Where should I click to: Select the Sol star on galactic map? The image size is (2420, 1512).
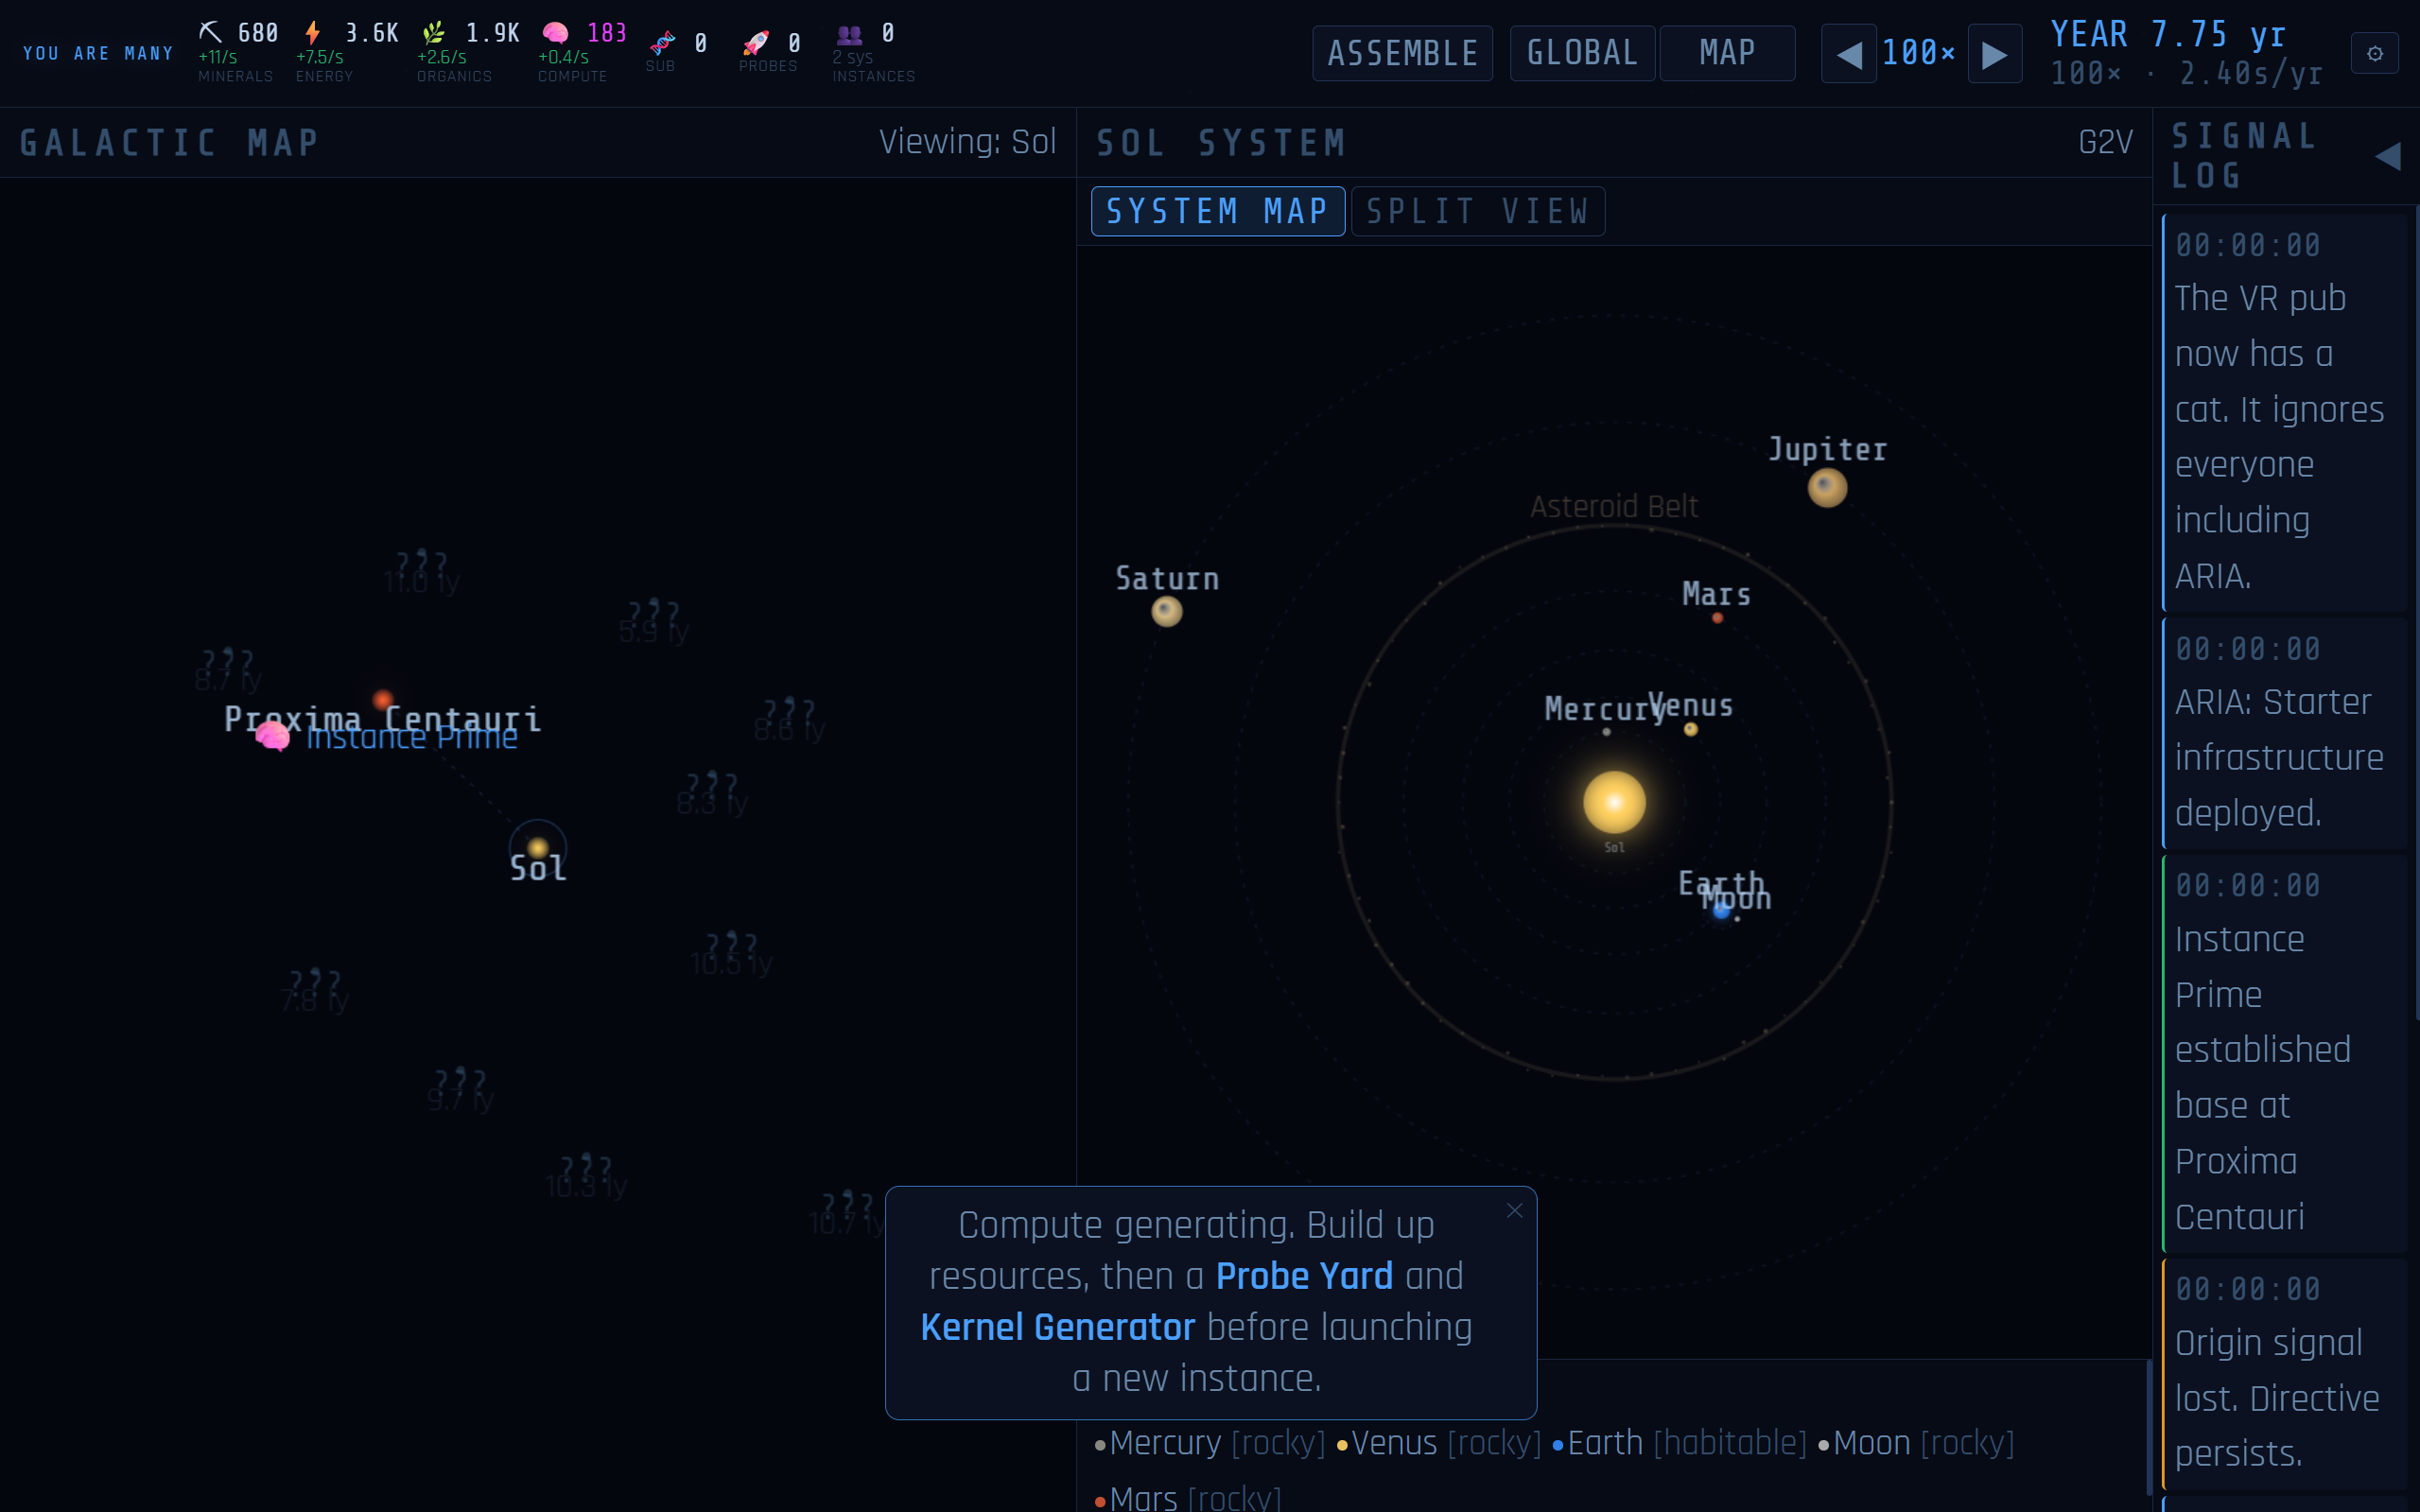click(538, 848)
